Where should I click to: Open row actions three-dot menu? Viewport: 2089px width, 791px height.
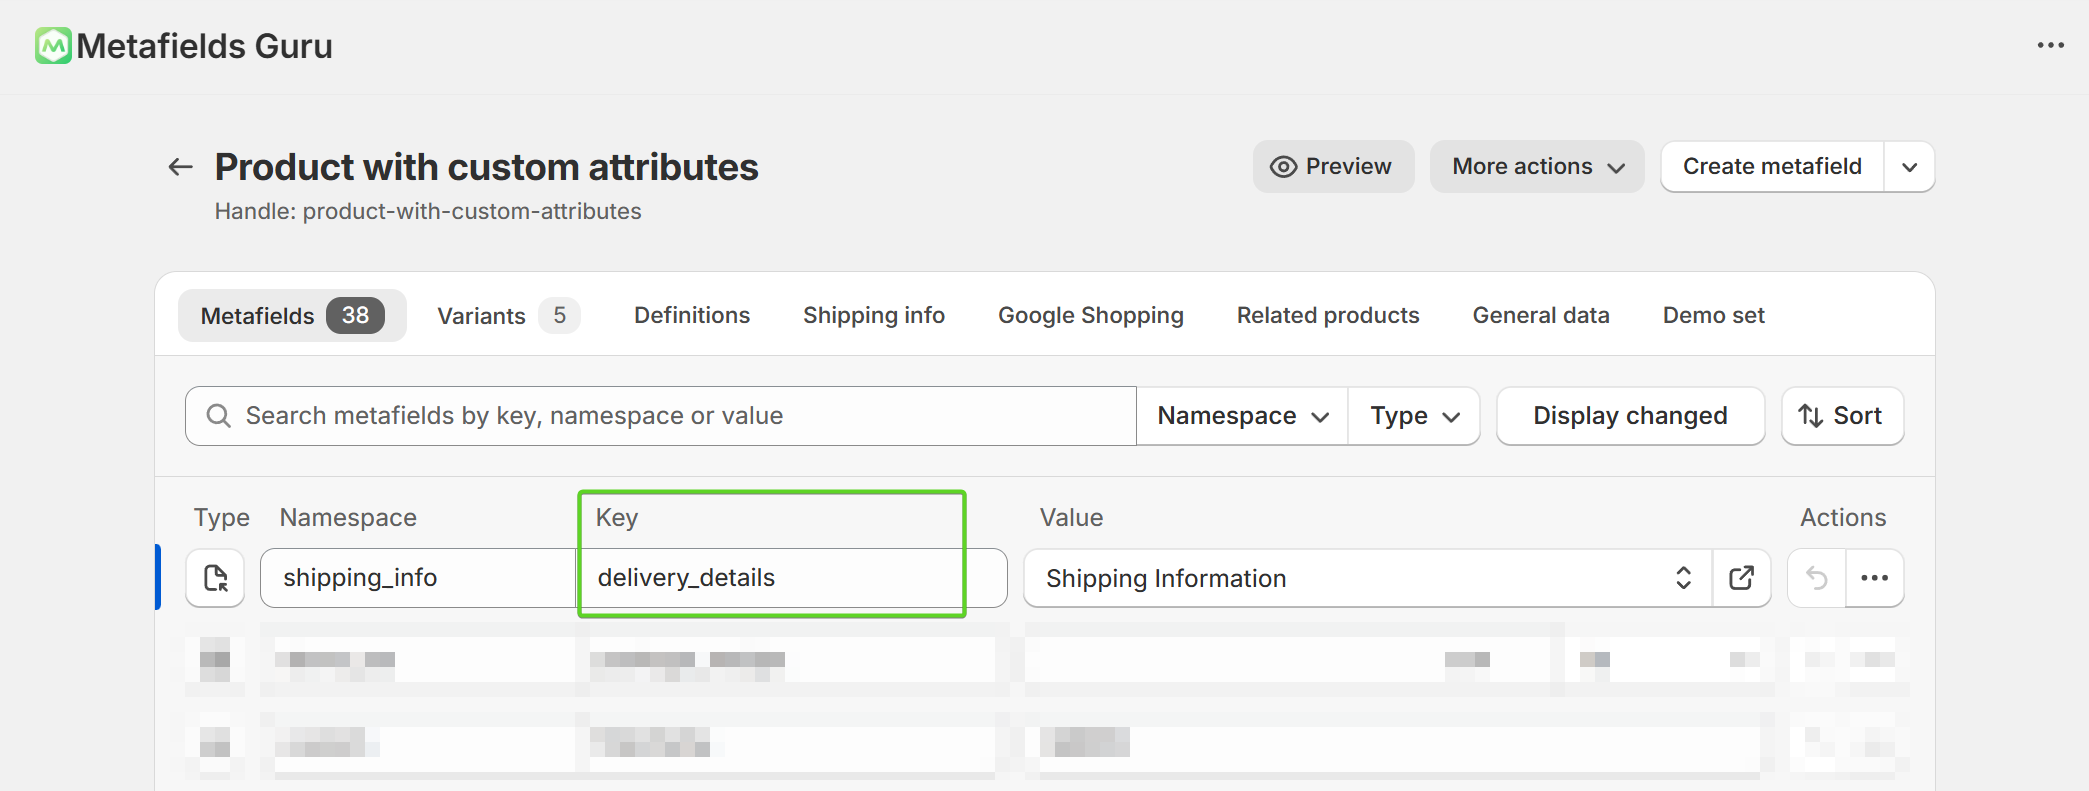1874,578
